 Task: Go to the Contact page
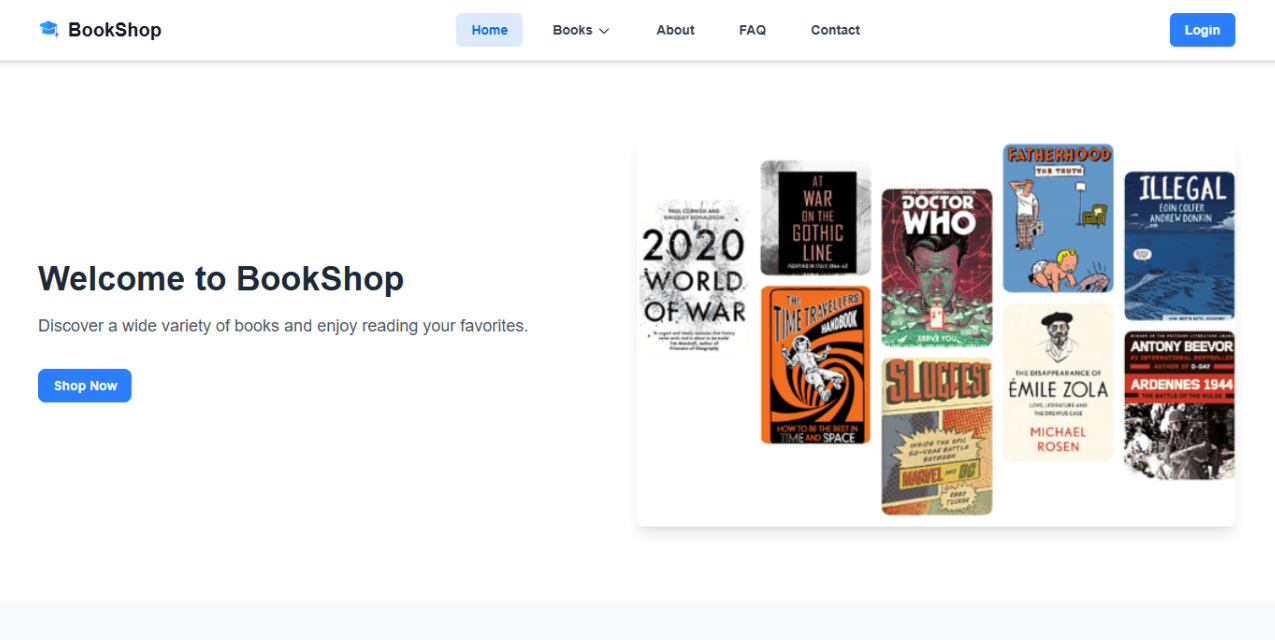click(x=835, y=30)
